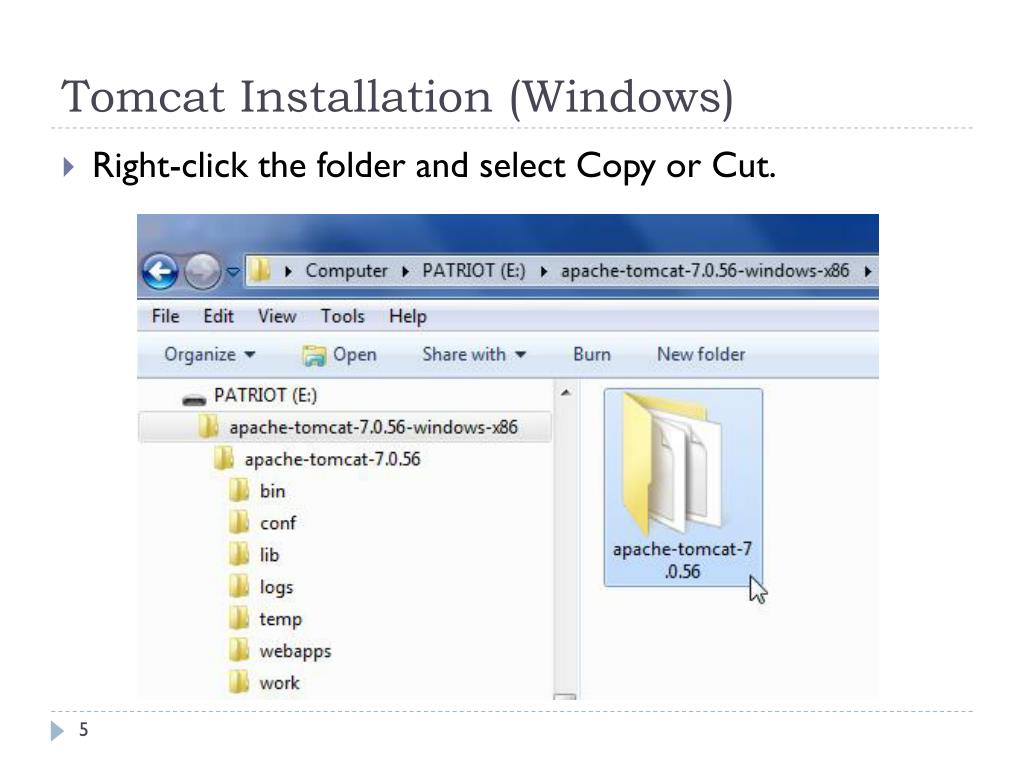Screen dimensions: 1024x768
Task: Open the View menu
Action: pyautogui.click(x=277, y=316)
